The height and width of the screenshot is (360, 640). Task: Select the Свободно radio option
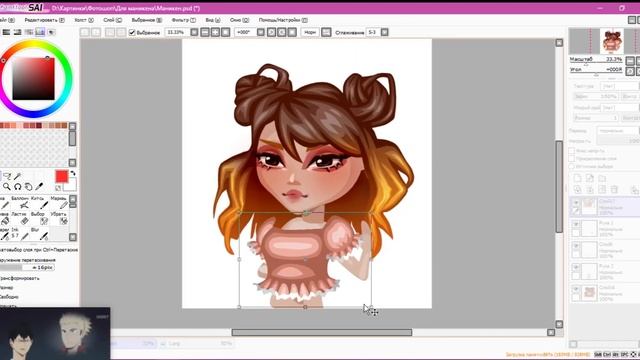[x=9, y=297]
